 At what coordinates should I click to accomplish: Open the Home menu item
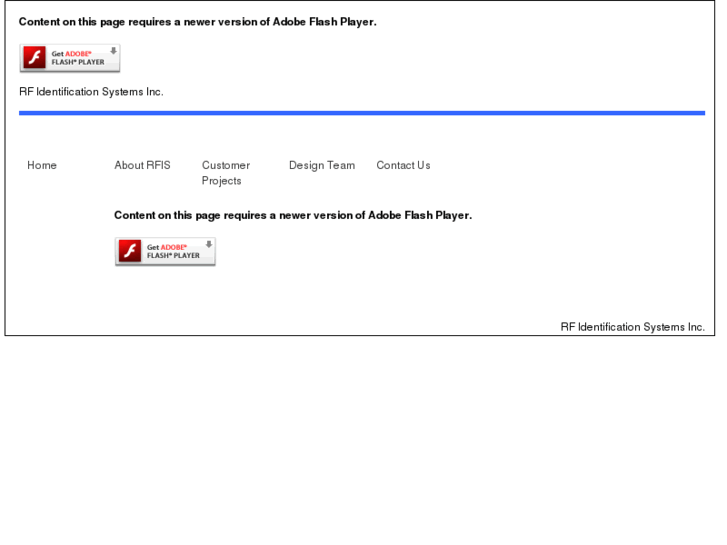click(42, 165)
